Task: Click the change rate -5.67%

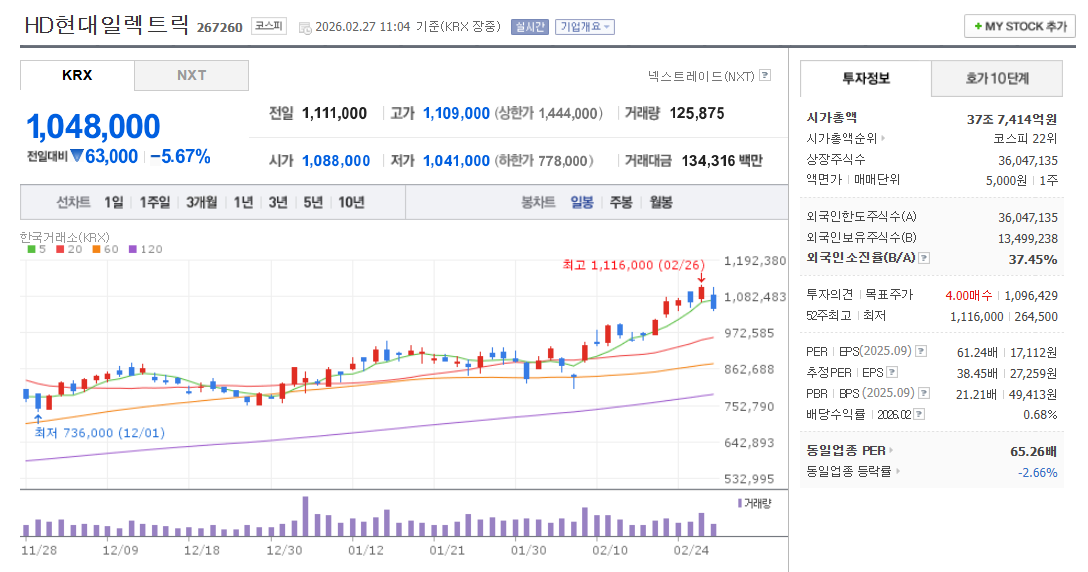Action: (x=180, y=157)
